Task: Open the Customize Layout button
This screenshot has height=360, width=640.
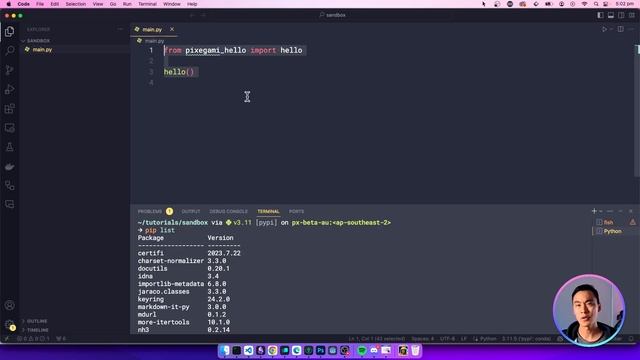Action: tap(631, 15)
